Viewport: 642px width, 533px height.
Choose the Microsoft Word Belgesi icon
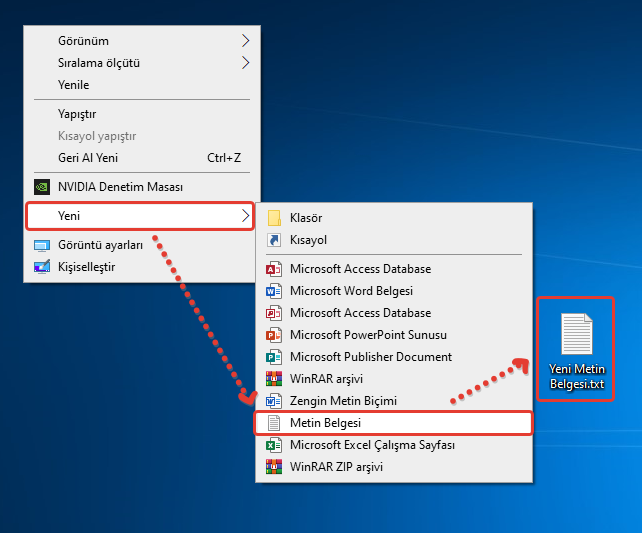274,291
